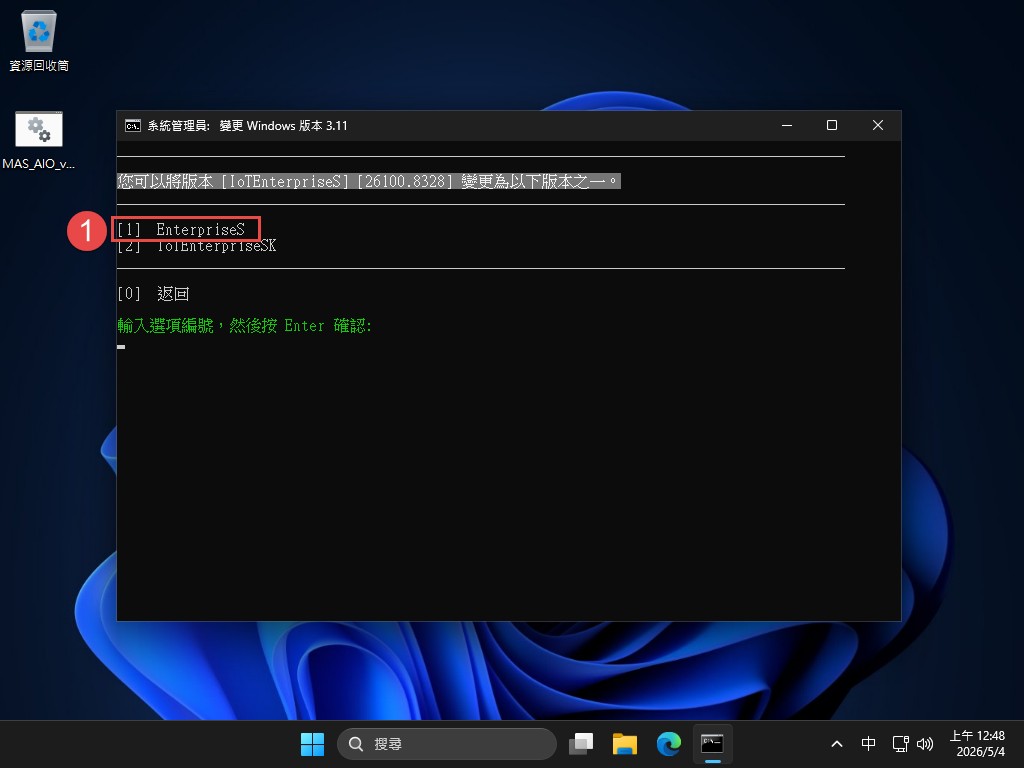
Task: Open the Recycle Bin desktop icon
Action: click(39, 40)
